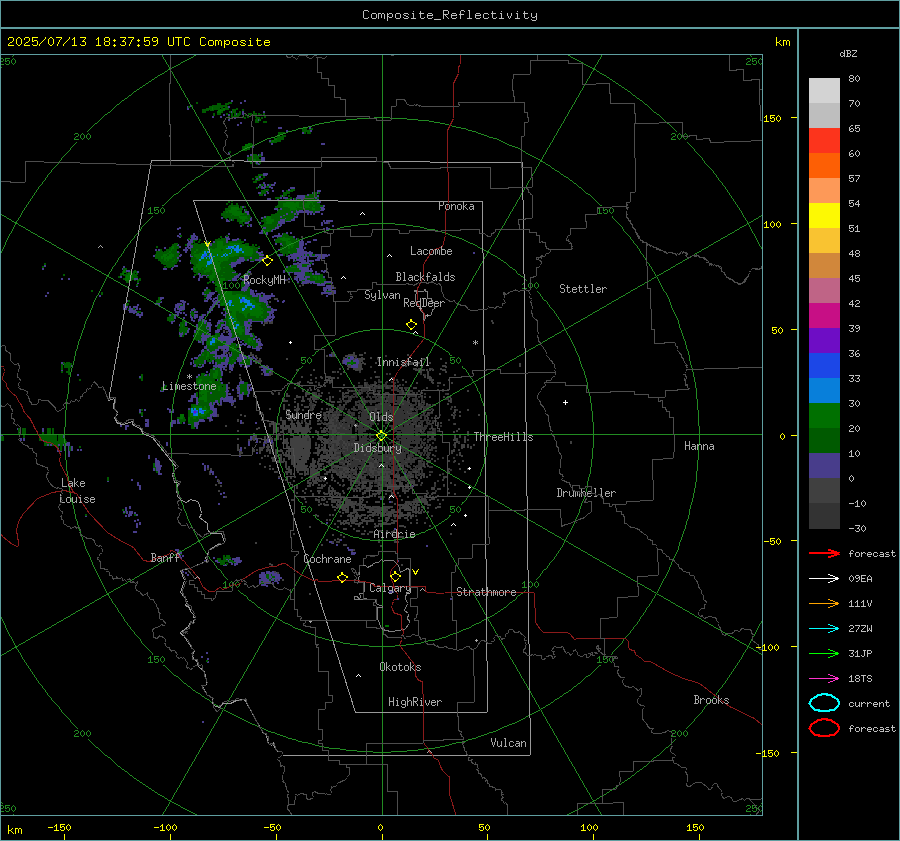Select the red 65 dBZ swatch
The width and height of the screenshot is (900, 841).
coord(824,140)
